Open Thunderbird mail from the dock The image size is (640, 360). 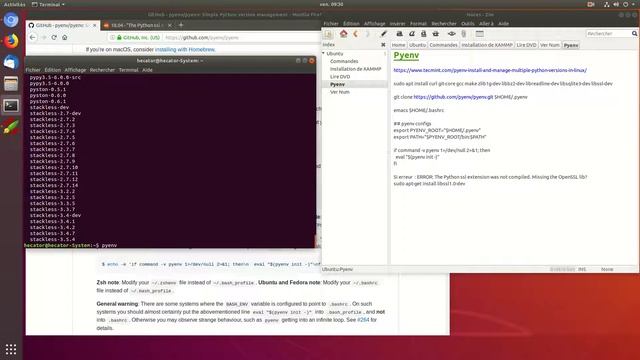click(x=11, y=62)
